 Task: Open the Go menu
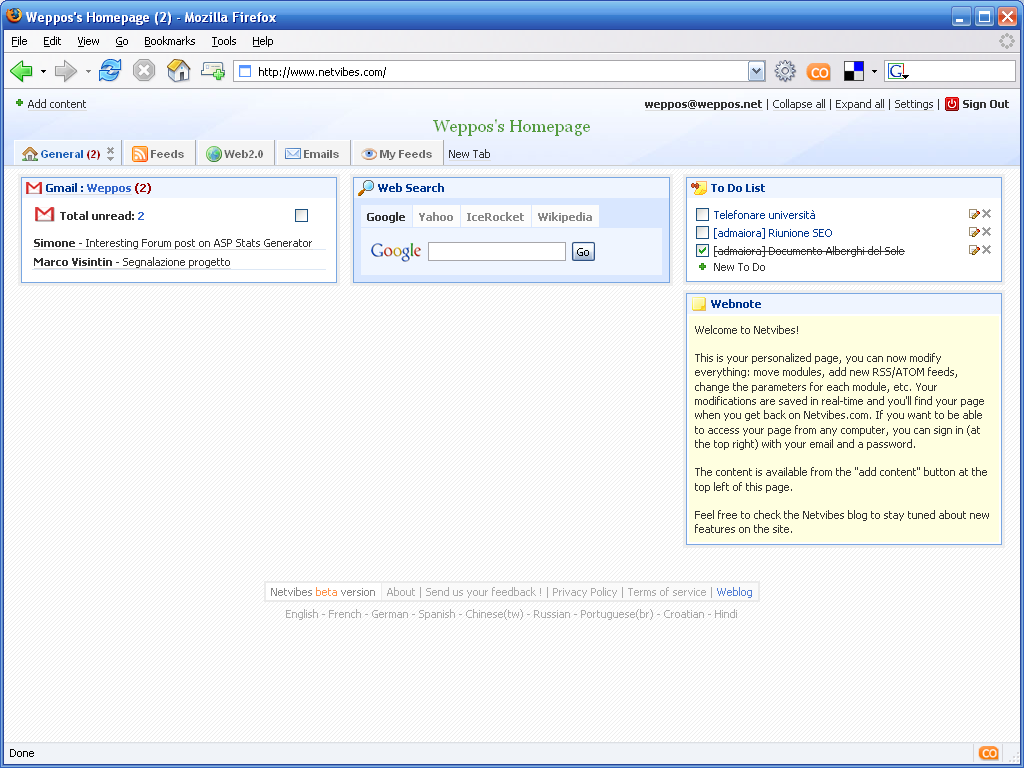[121, 41]
